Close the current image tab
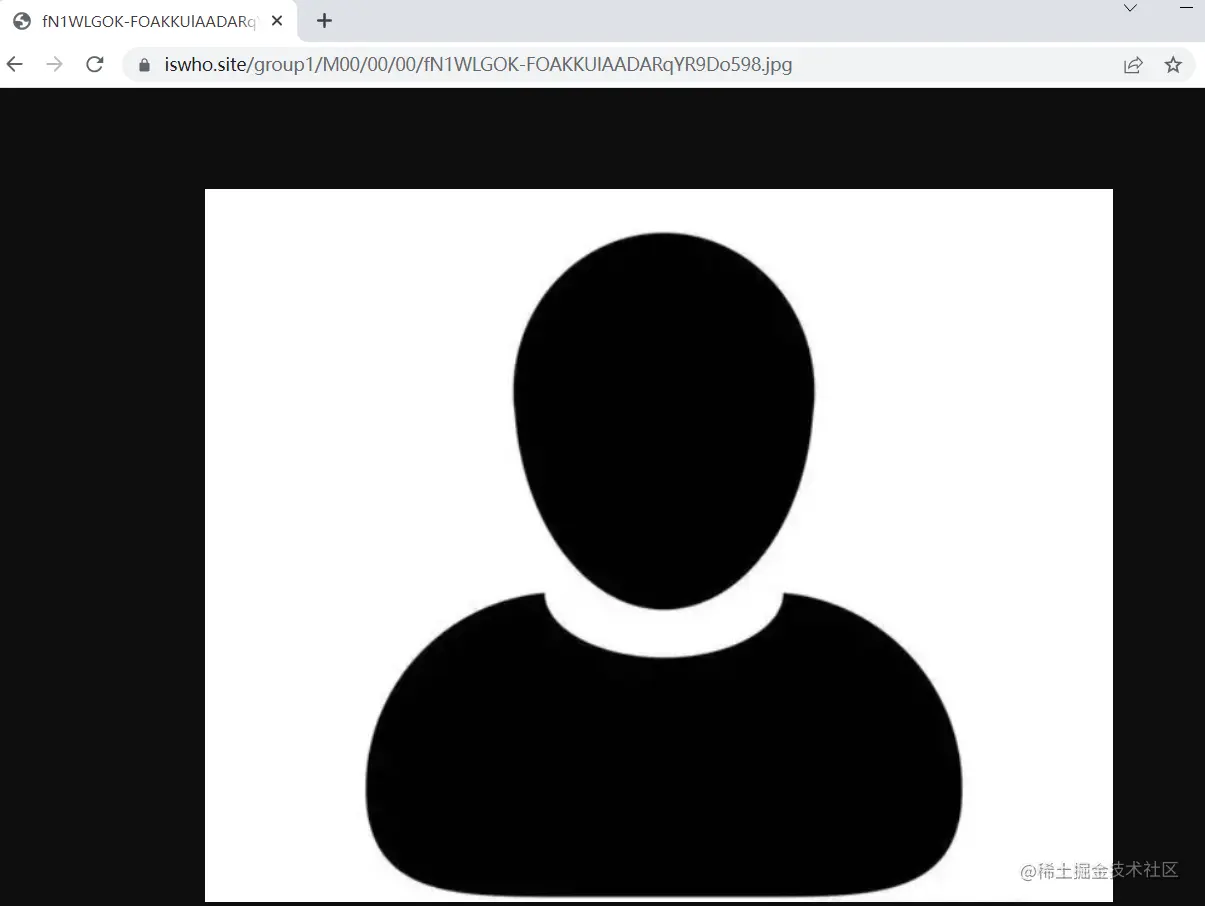This screenshot has width=1205, height=906. 277,20
